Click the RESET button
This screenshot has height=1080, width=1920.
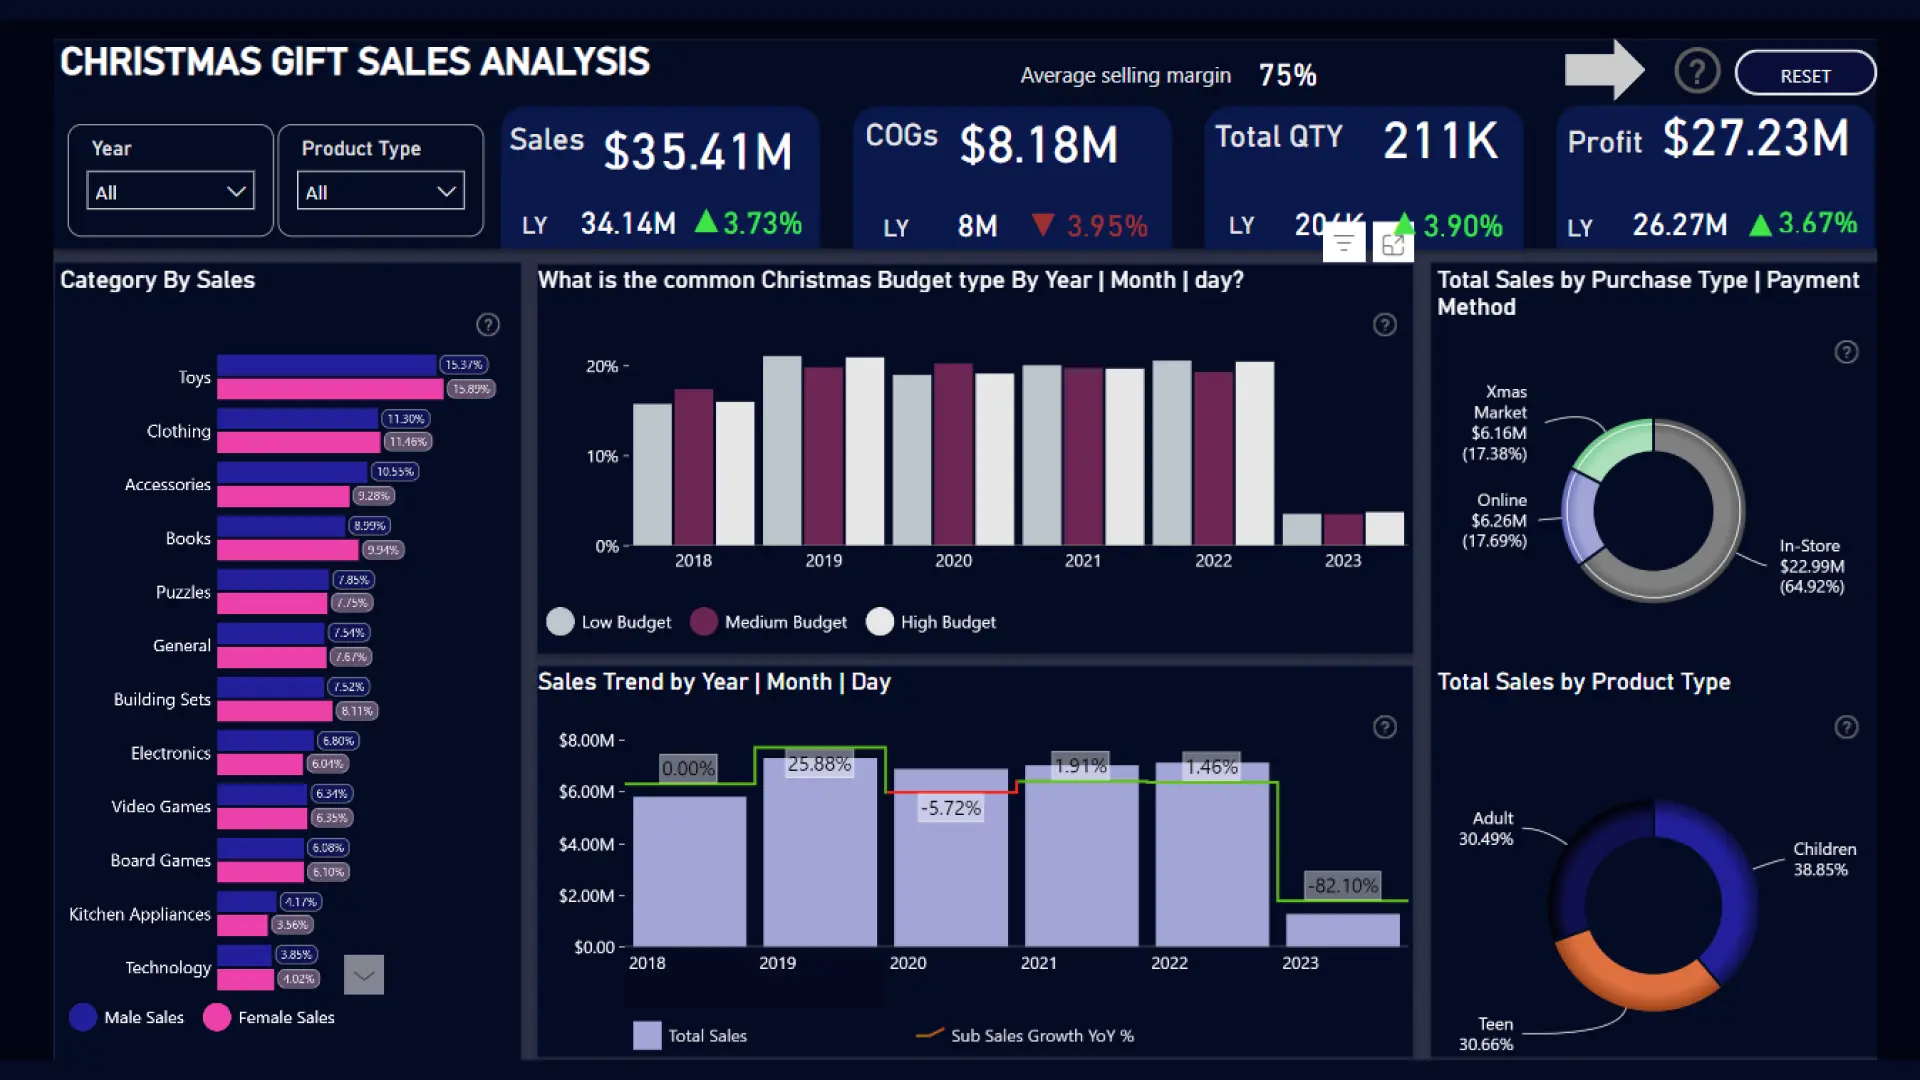click(x=1805, y=74)
